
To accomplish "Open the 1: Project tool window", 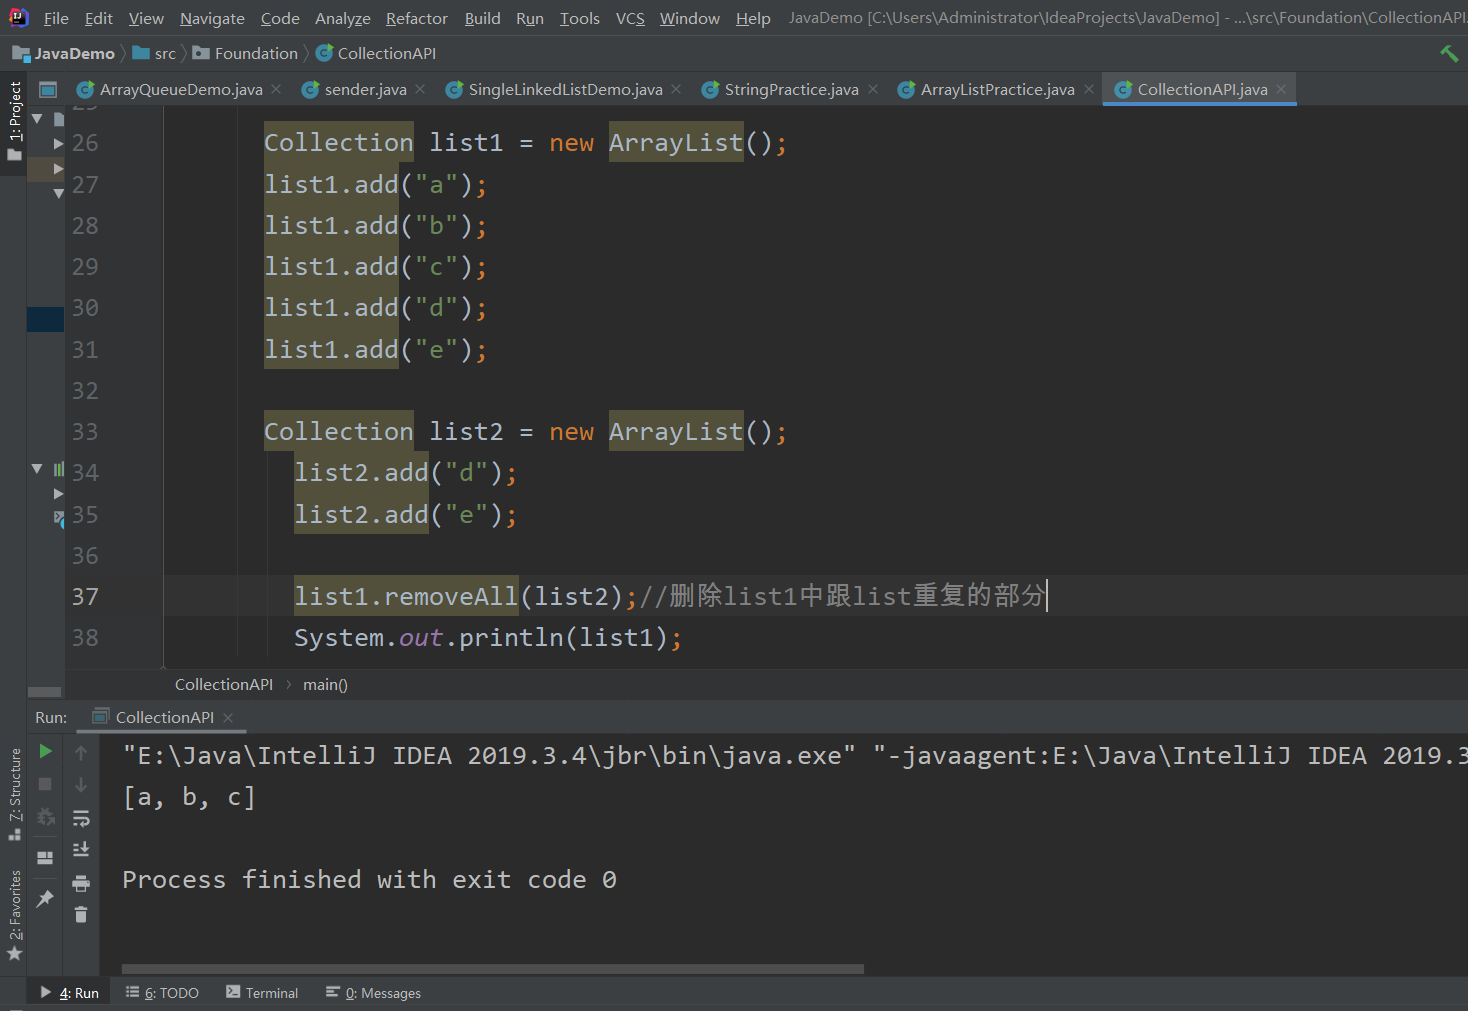I will [14, 120].
